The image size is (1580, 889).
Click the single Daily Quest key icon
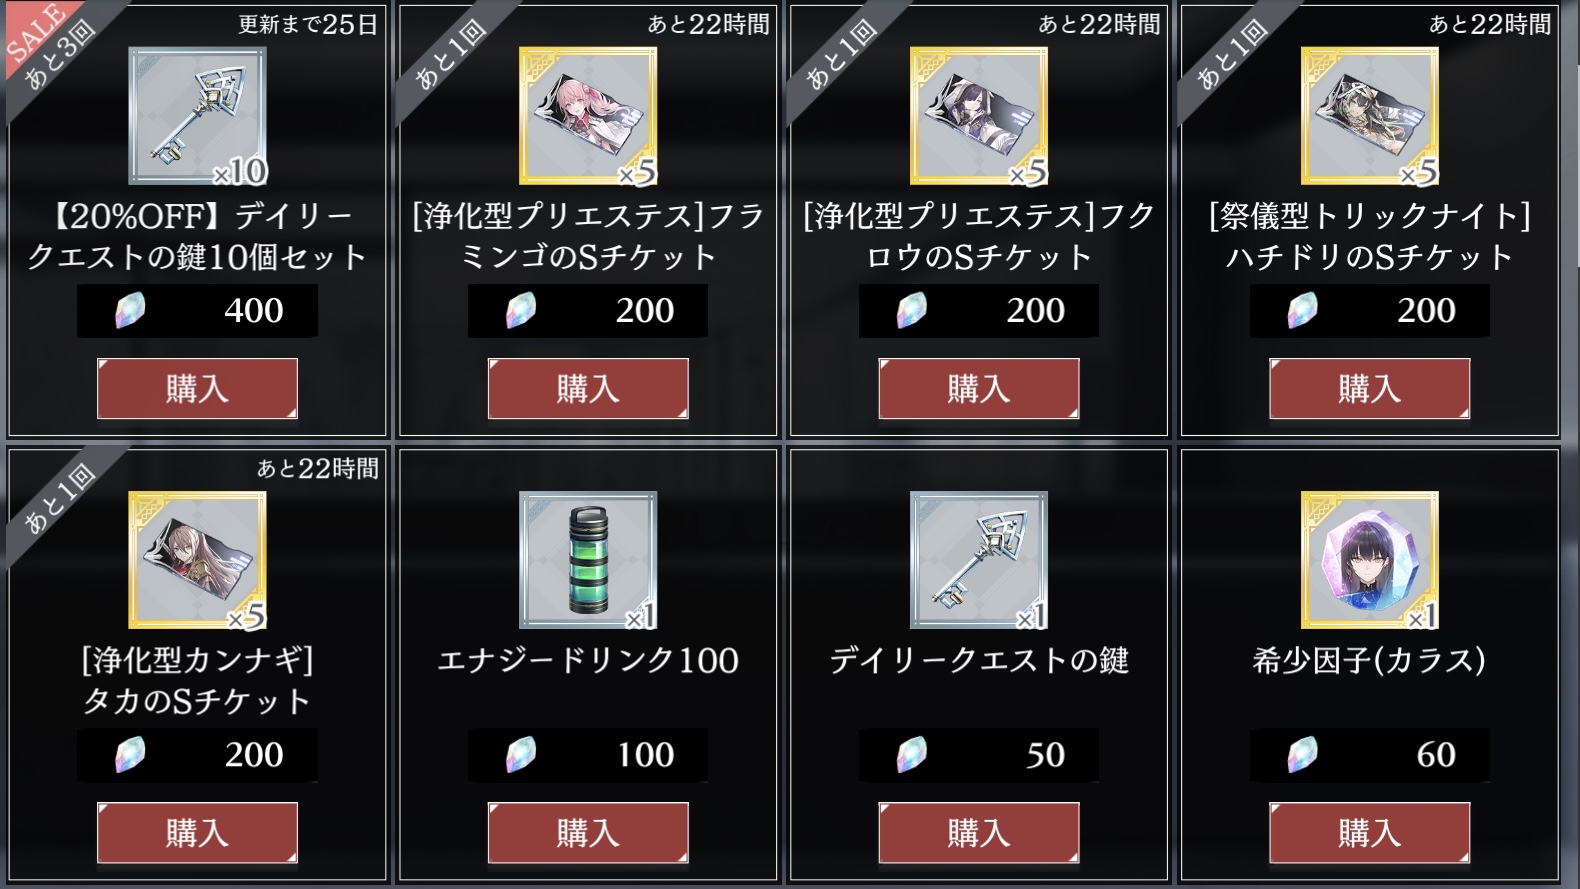pyautogui.click(x=979, y=560)
